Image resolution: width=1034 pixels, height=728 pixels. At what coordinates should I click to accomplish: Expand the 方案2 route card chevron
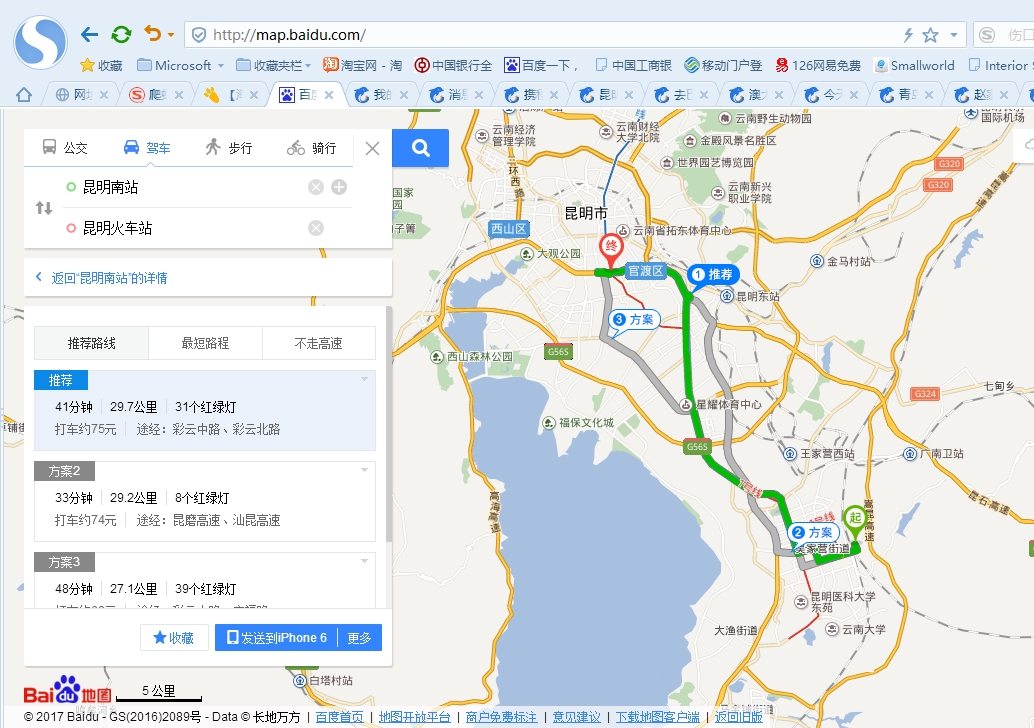pos(364,470)
